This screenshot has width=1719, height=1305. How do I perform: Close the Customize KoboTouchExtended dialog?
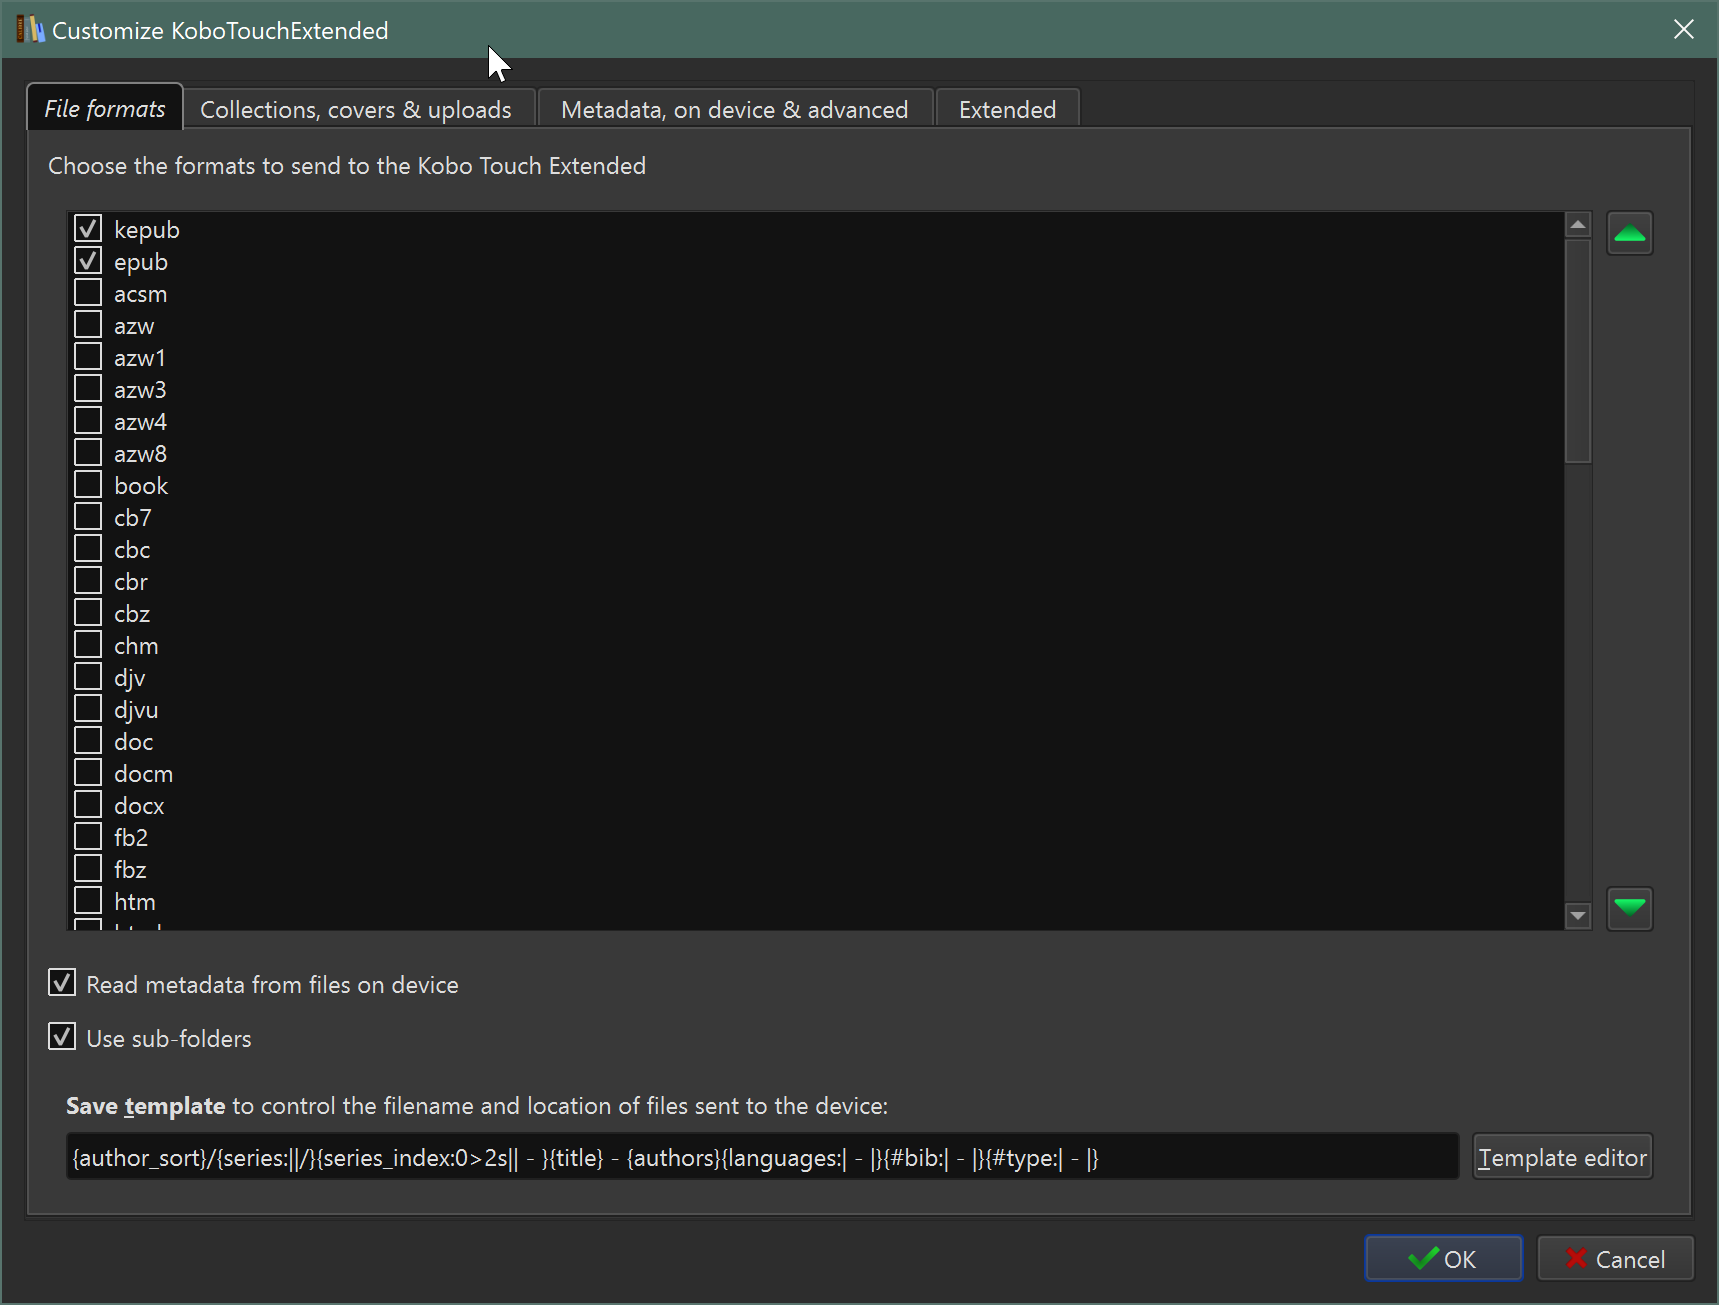point(1684,29)
